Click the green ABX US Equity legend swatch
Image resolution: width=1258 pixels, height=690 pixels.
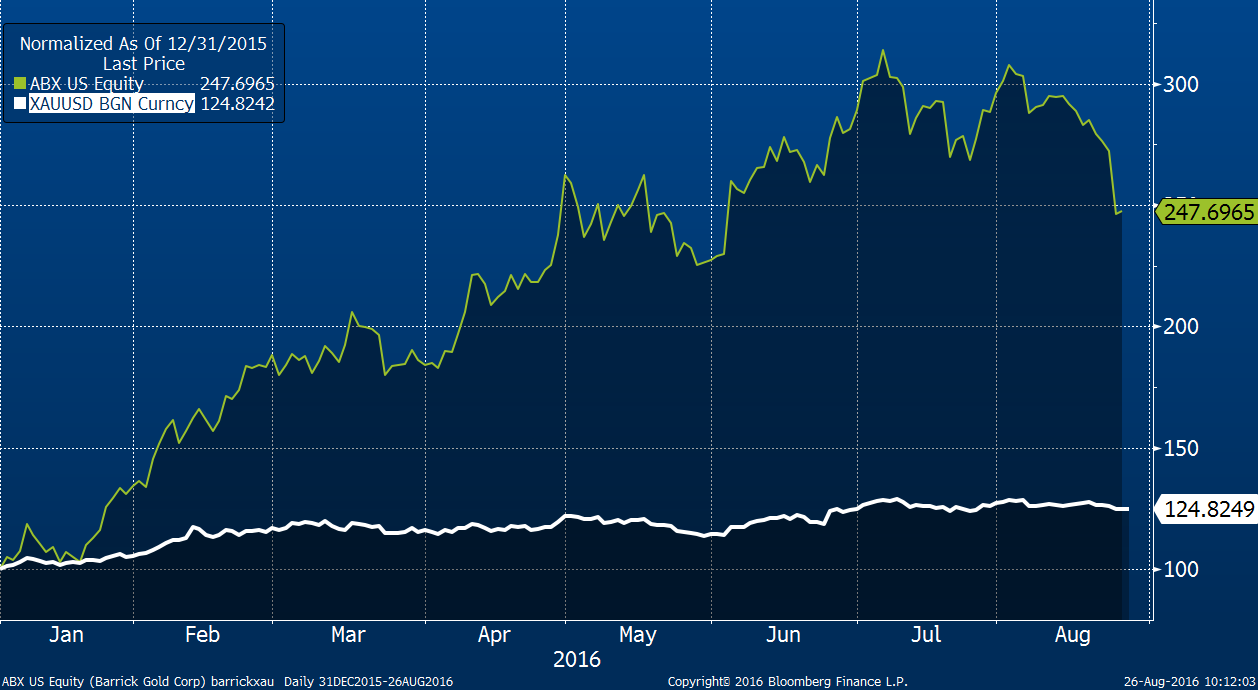[x=20, y=84]
